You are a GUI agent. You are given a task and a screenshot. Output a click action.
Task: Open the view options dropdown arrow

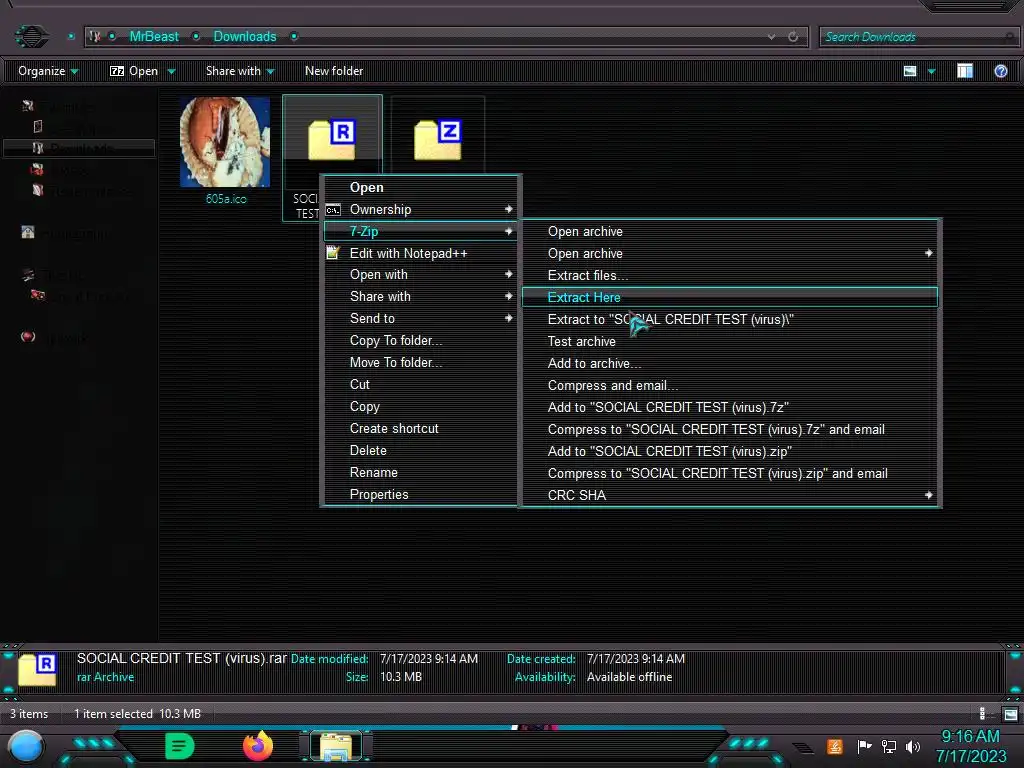tap(931, 71)
